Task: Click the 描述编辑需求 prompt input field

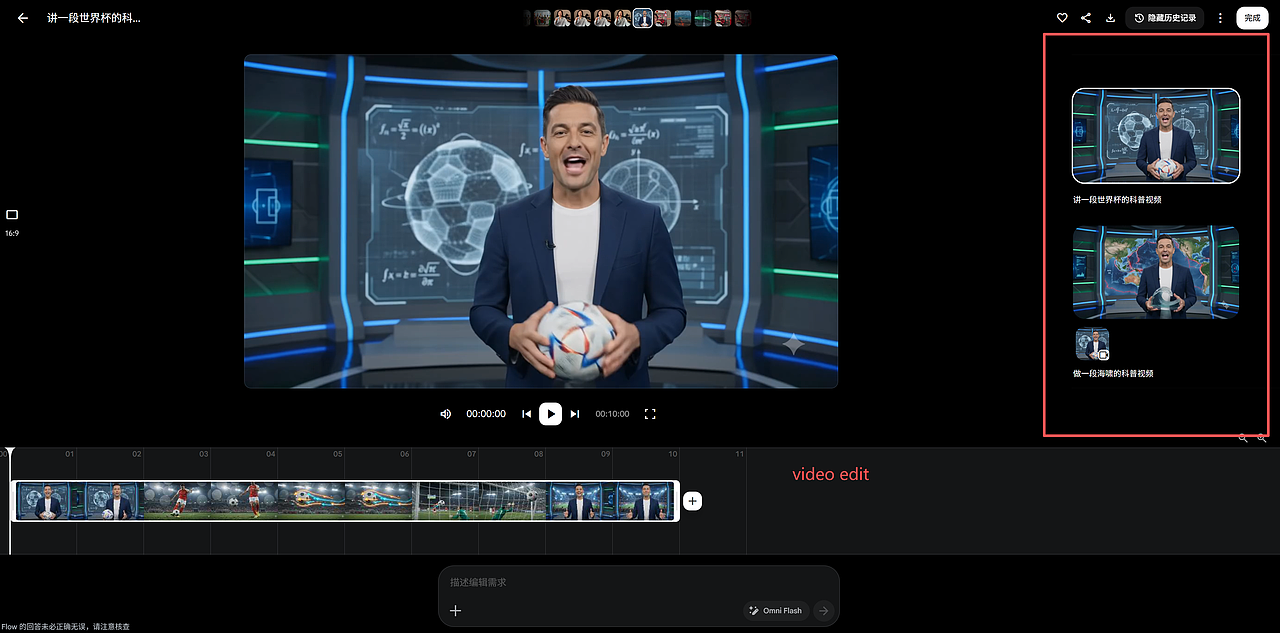Action: coord(638,582)
